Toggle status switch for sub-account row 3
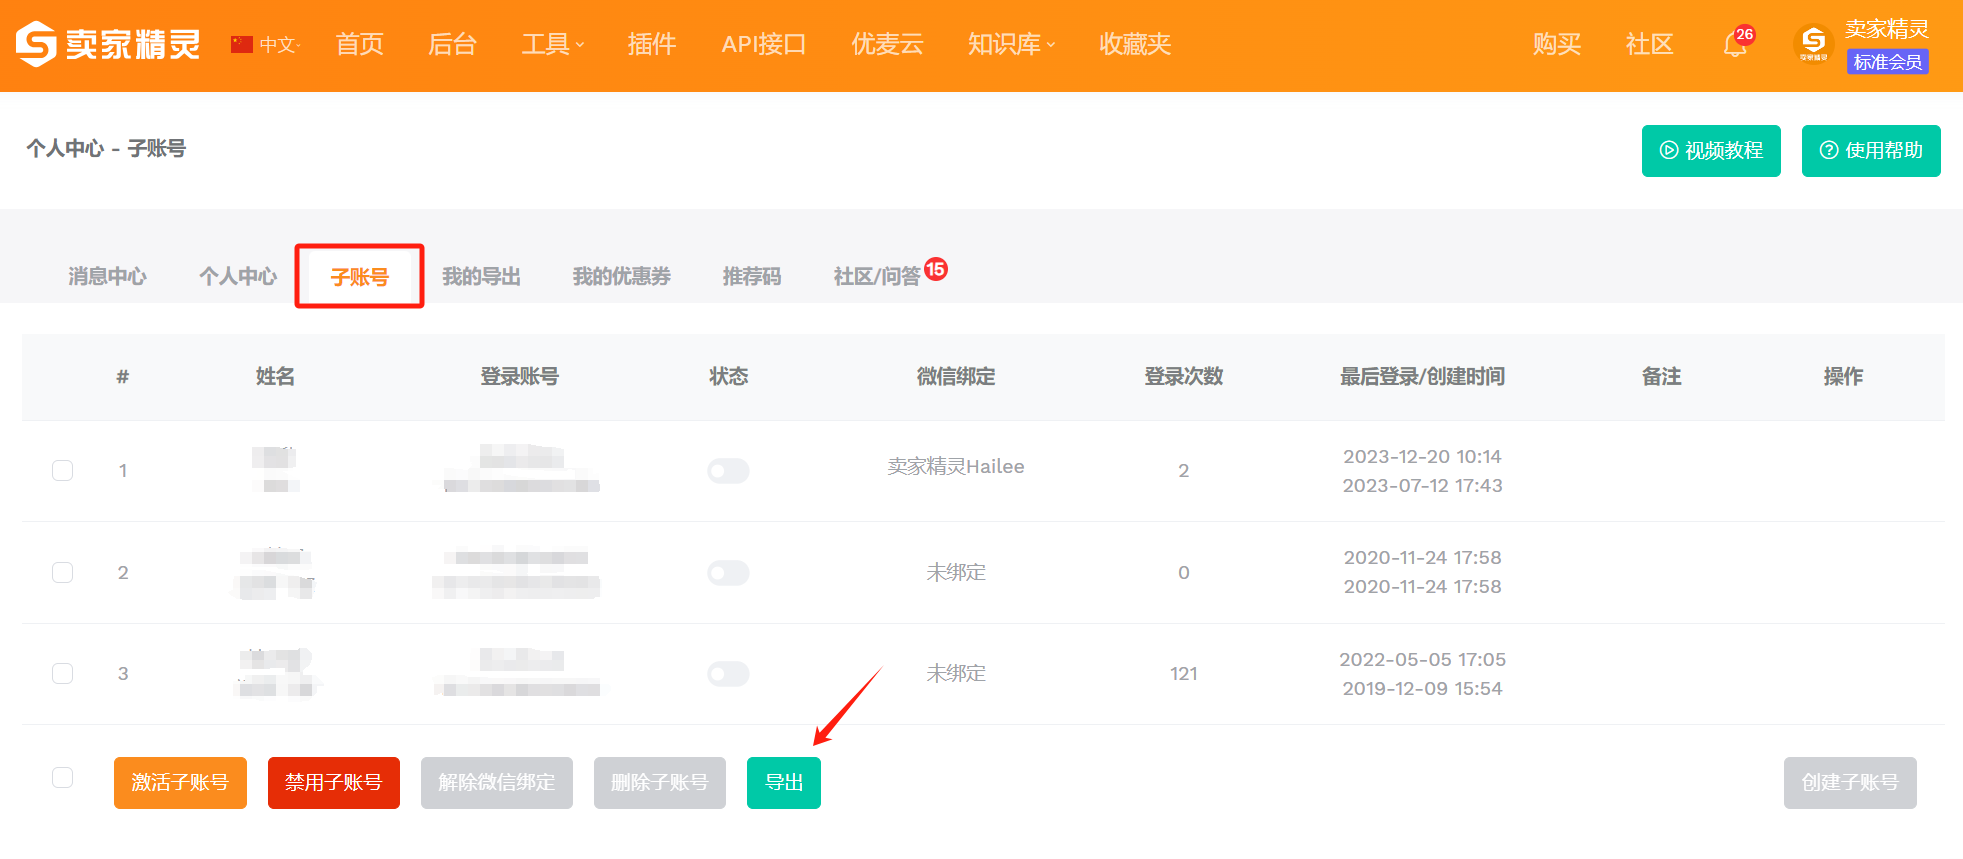 click(x=728, y=674)
